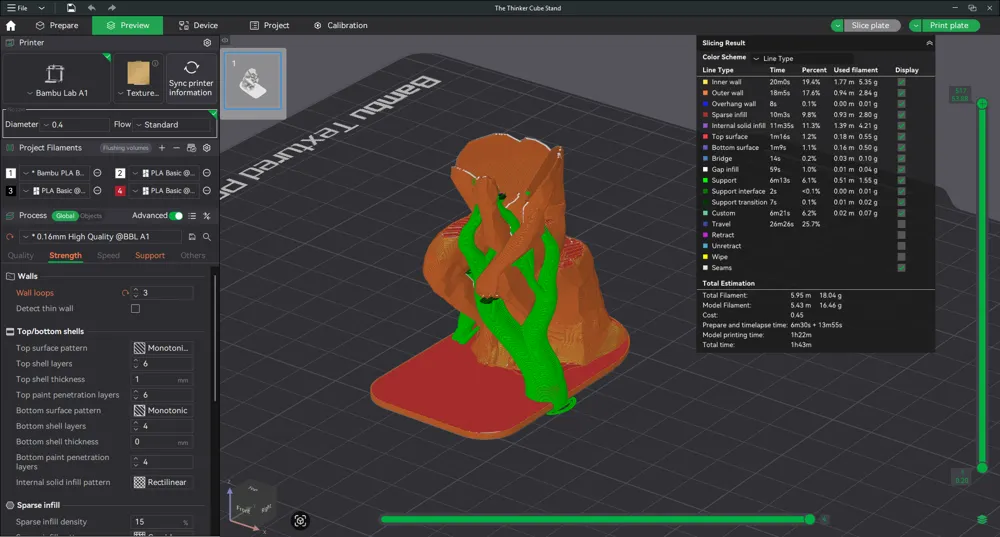Open the Calibration tab
The image size is (1000, 537).
(341, 26)
